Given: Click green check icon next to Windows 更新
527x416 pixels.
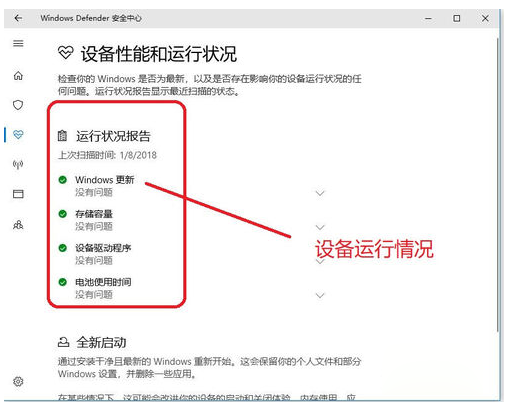Looking at the screenshot, I should pos(63,180).
